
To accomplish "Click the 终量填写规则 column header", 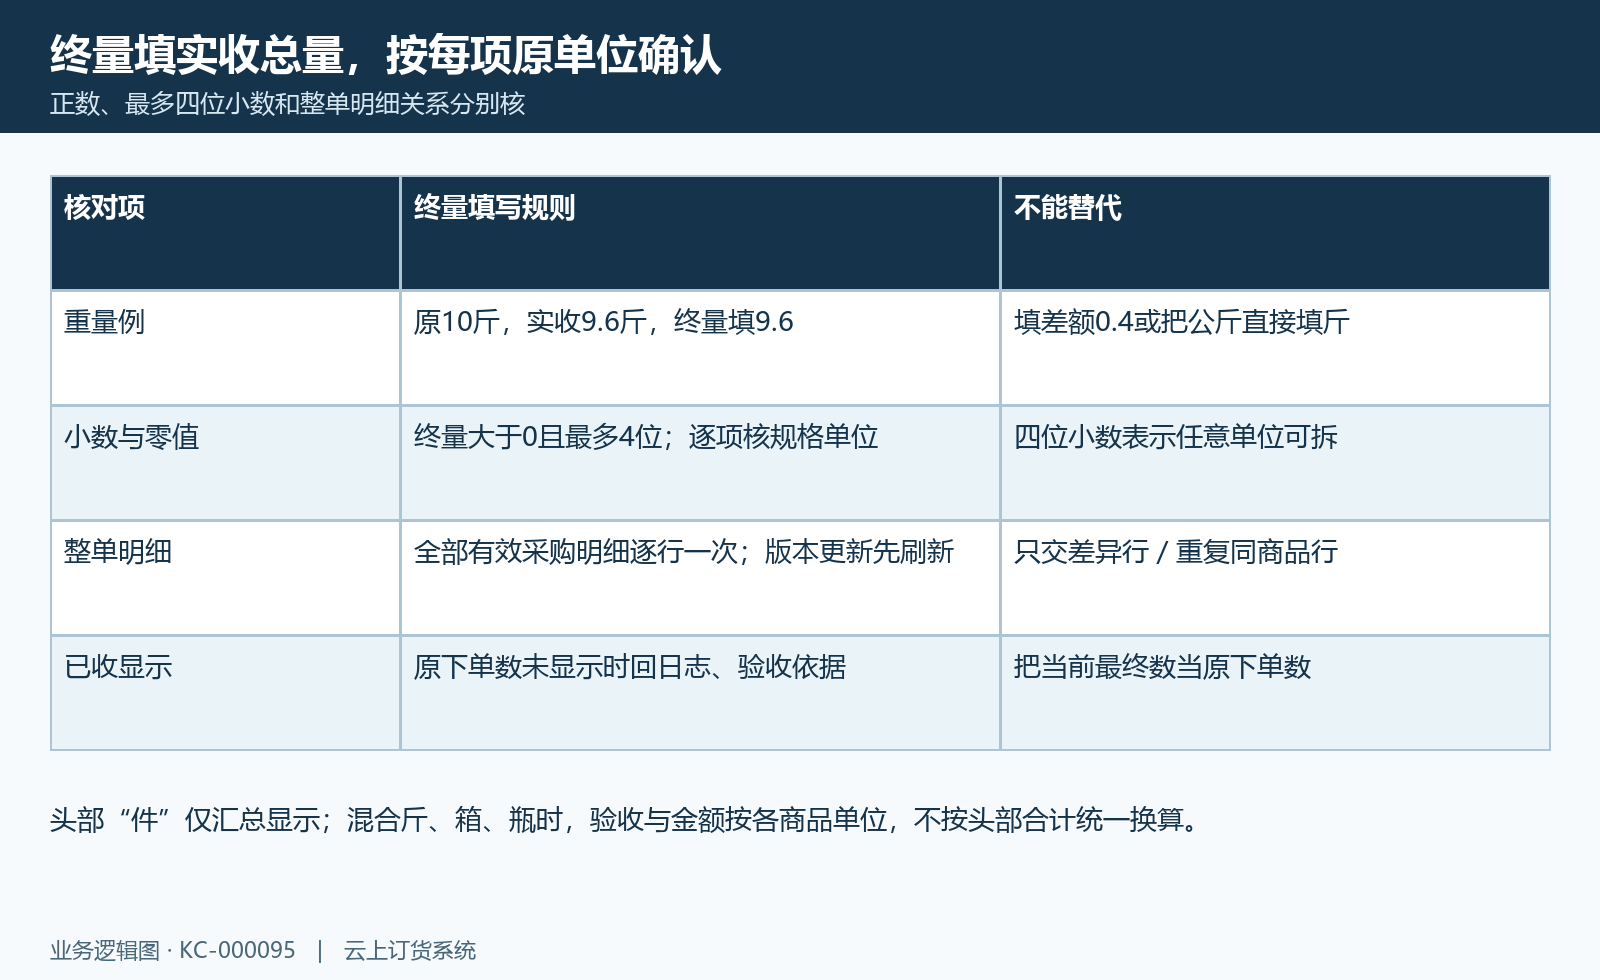I will [700, 233].
